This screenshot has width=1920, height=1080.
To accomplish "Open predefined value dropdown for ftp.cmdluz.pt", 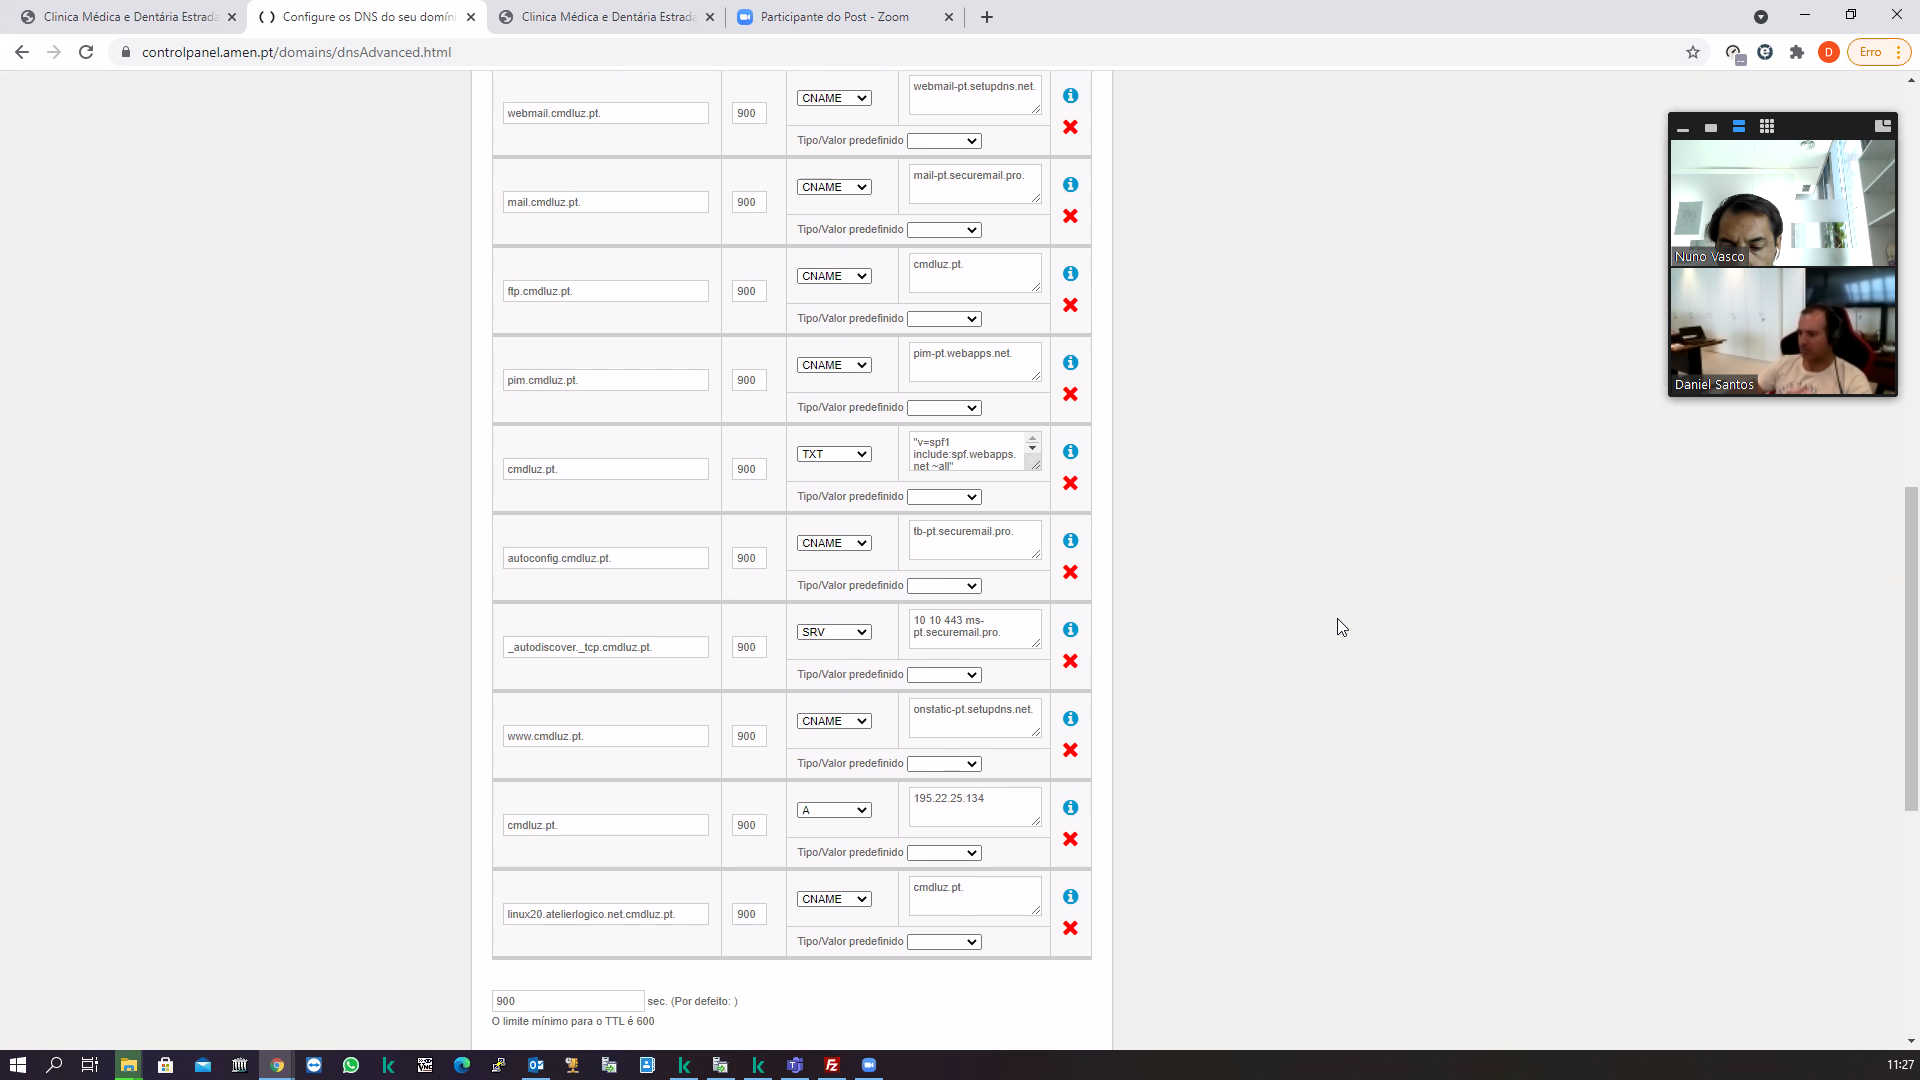I will tap(944, 319).
